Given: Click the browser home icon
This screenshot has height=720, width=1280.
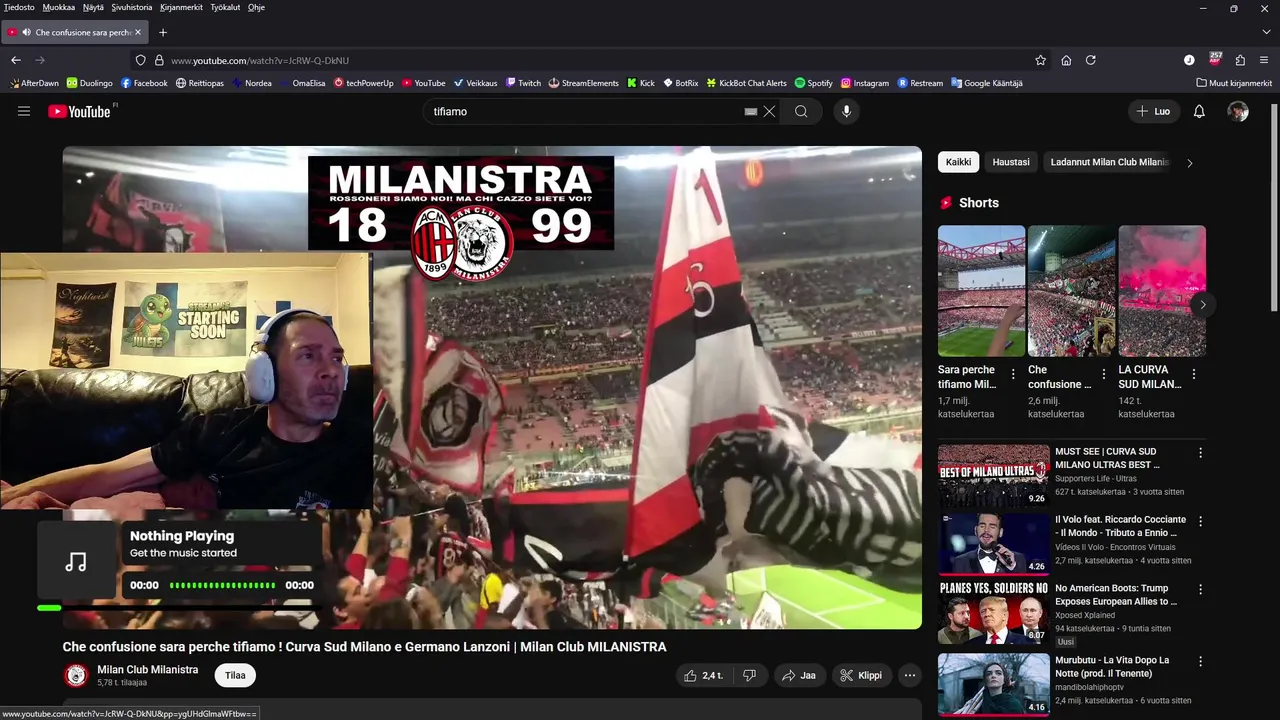Looking at the screenshot, I should coord(1066,60).
